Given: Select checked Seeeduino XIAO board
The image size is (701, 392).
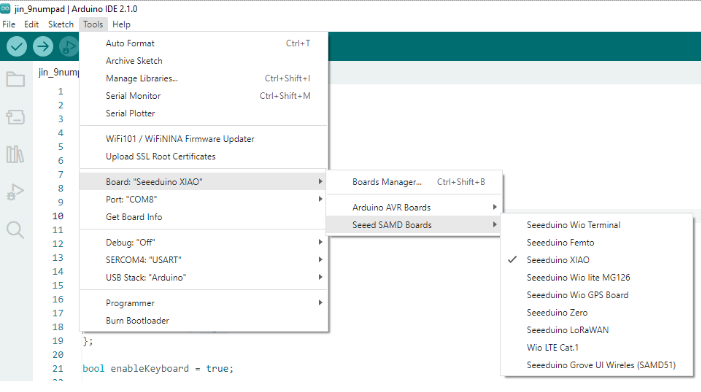Looking at the screenshot, I should (x=597, y=260).
